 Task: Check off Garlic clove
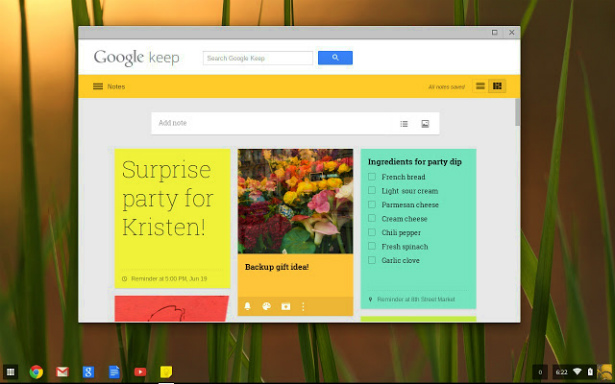[x=372, y=260]
